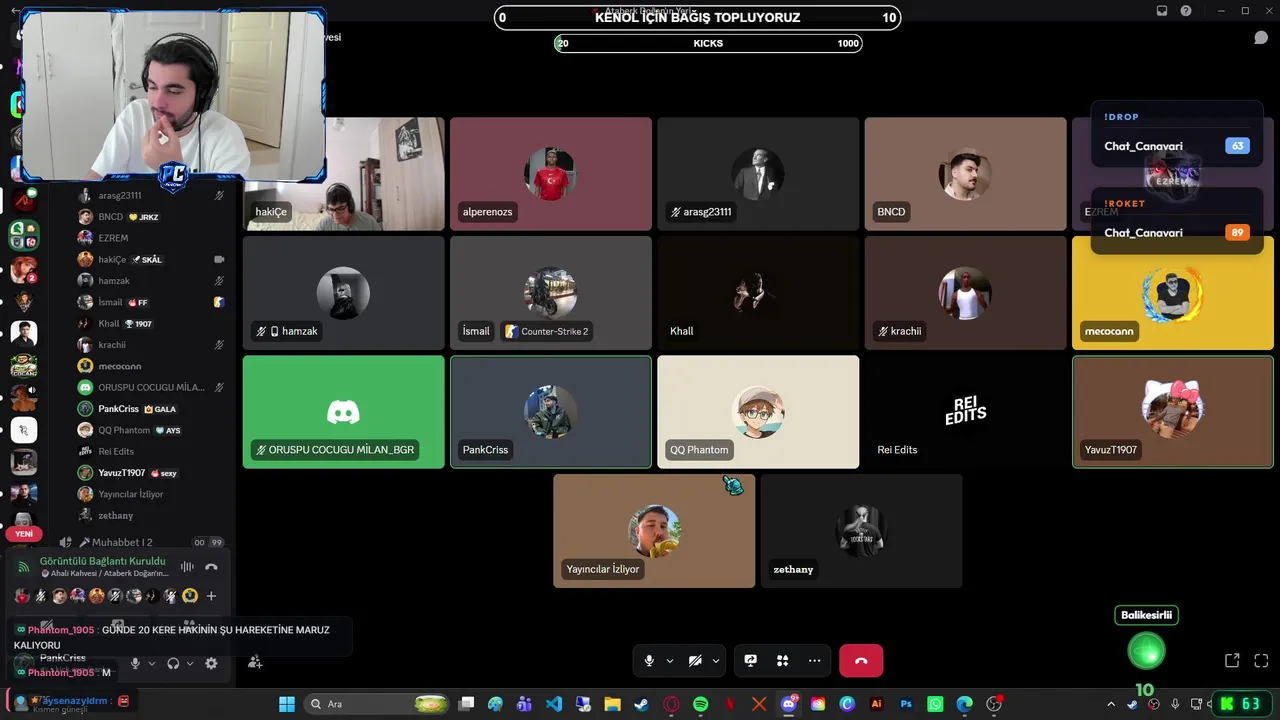Open the three-dot more options menu
Image resolution: width=1280 pixels, height=720 pixels.
coord(815,661)
